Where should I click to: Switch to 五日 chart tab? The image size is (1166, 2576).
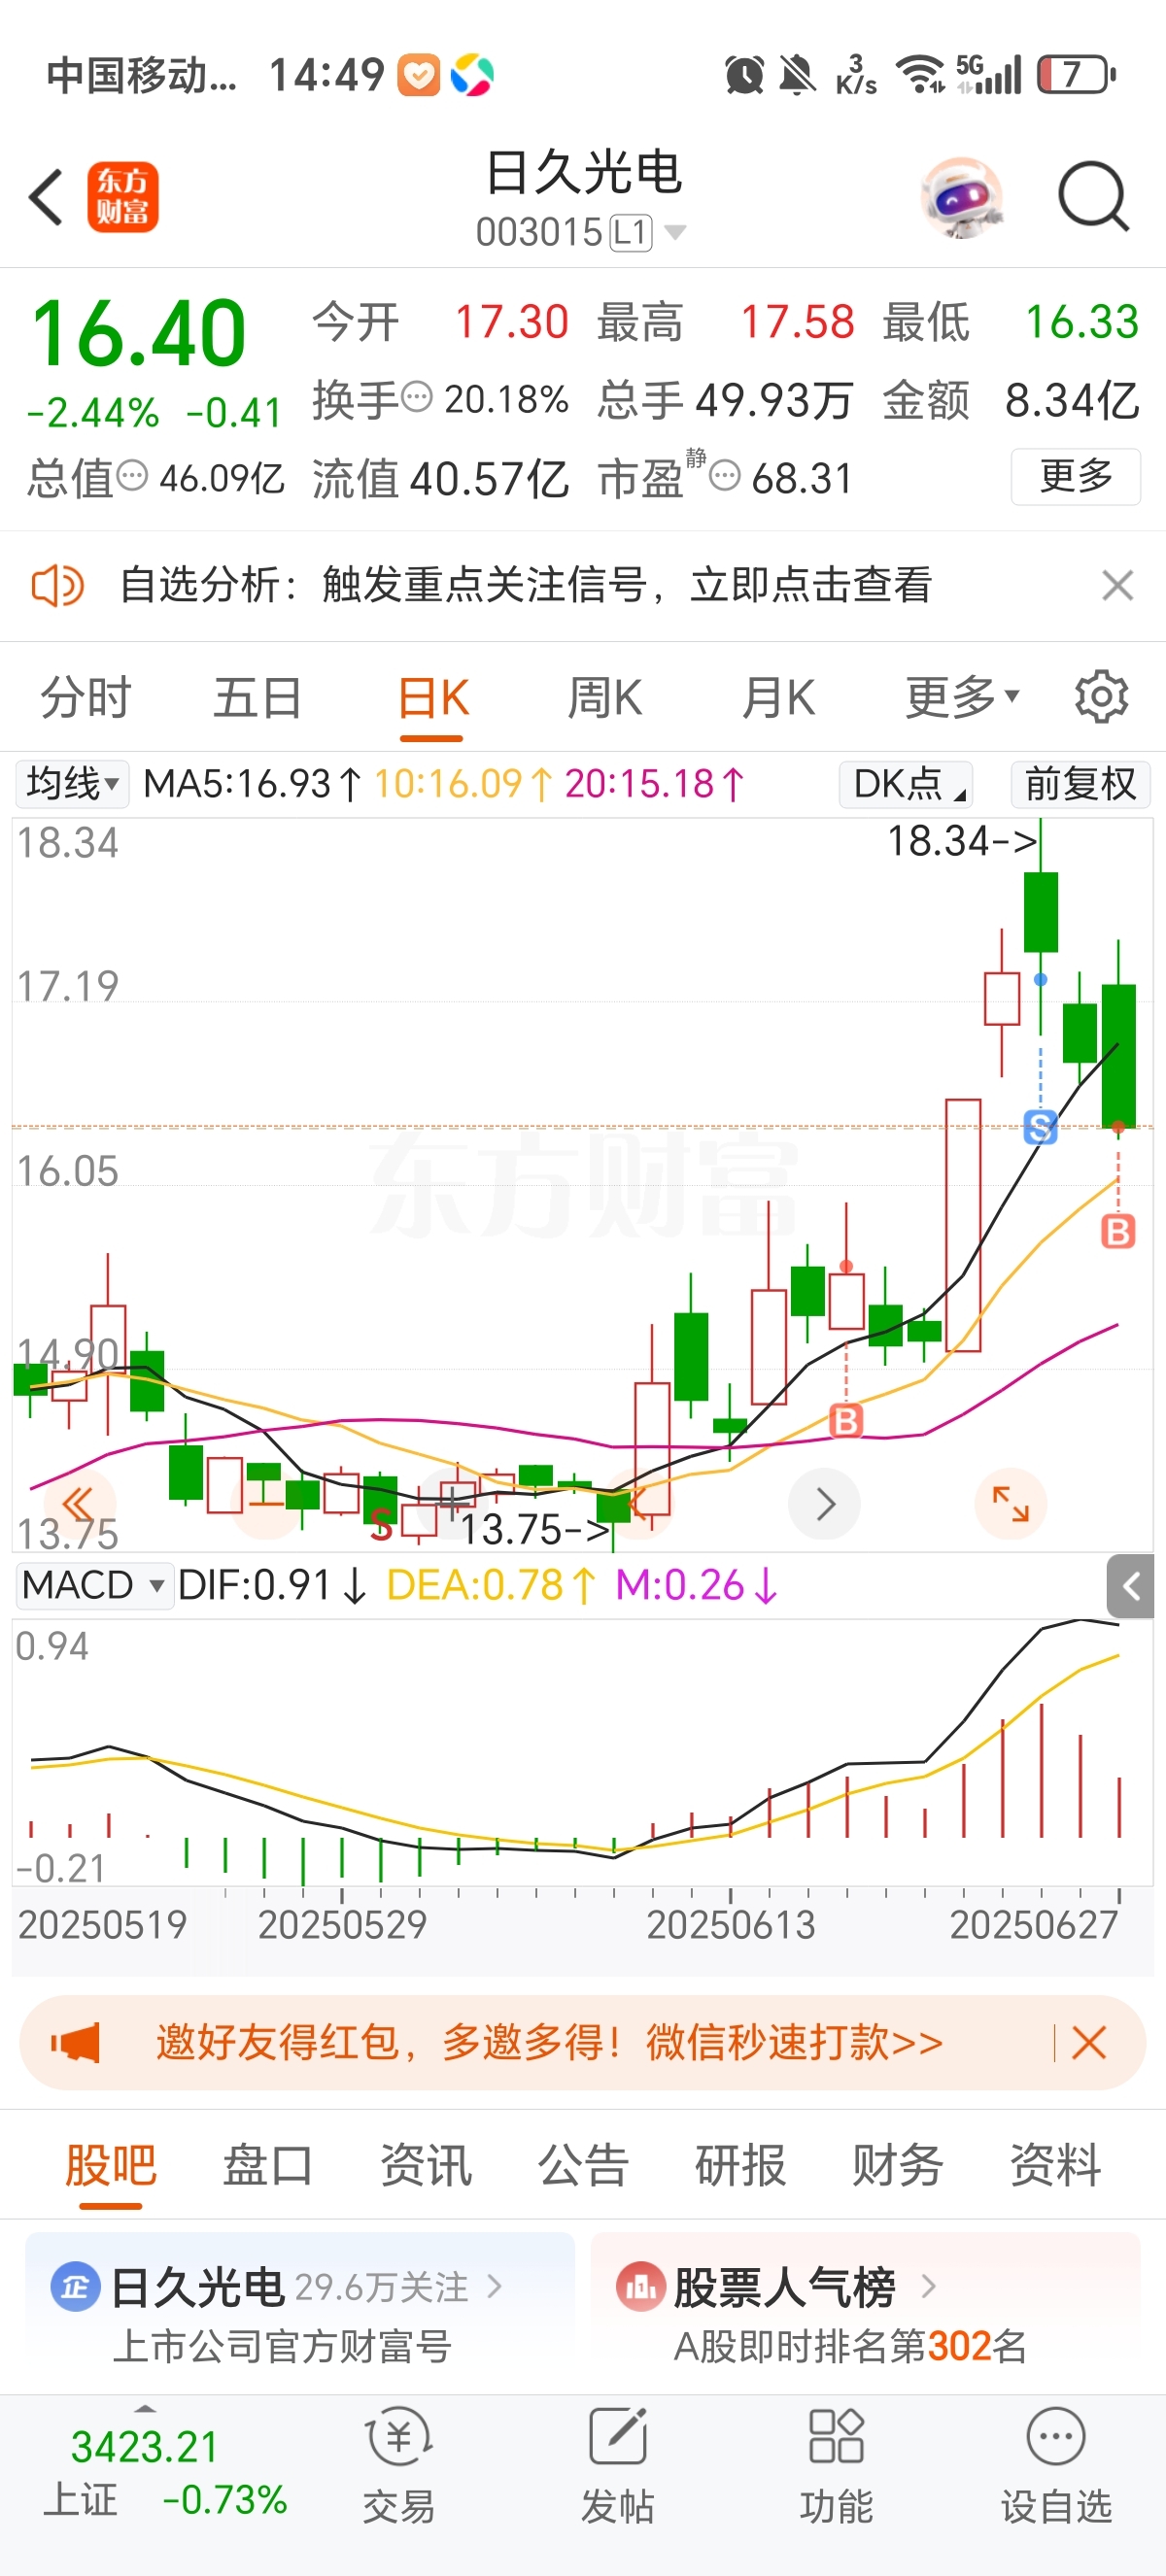point(258,698)
